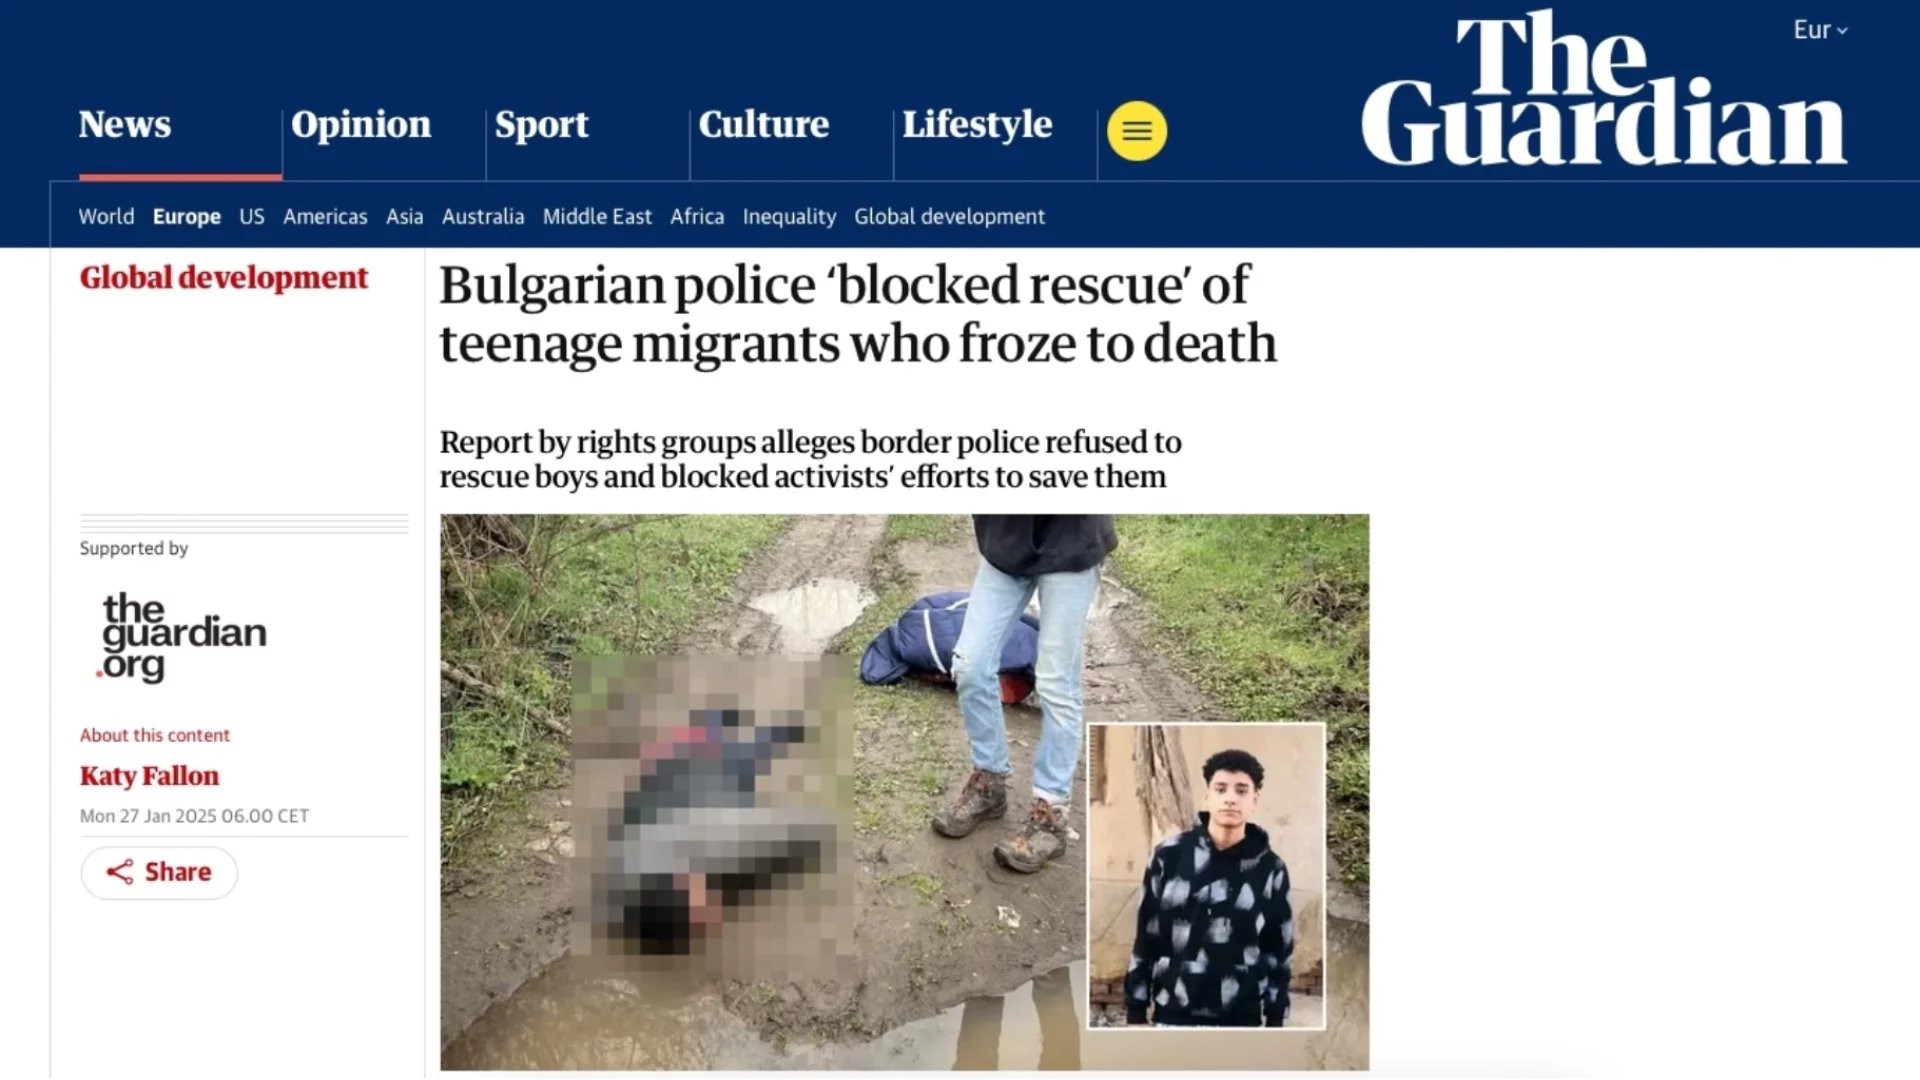
Task: Click Global development in sub-navigation bar
Action: tap(949, 217)
